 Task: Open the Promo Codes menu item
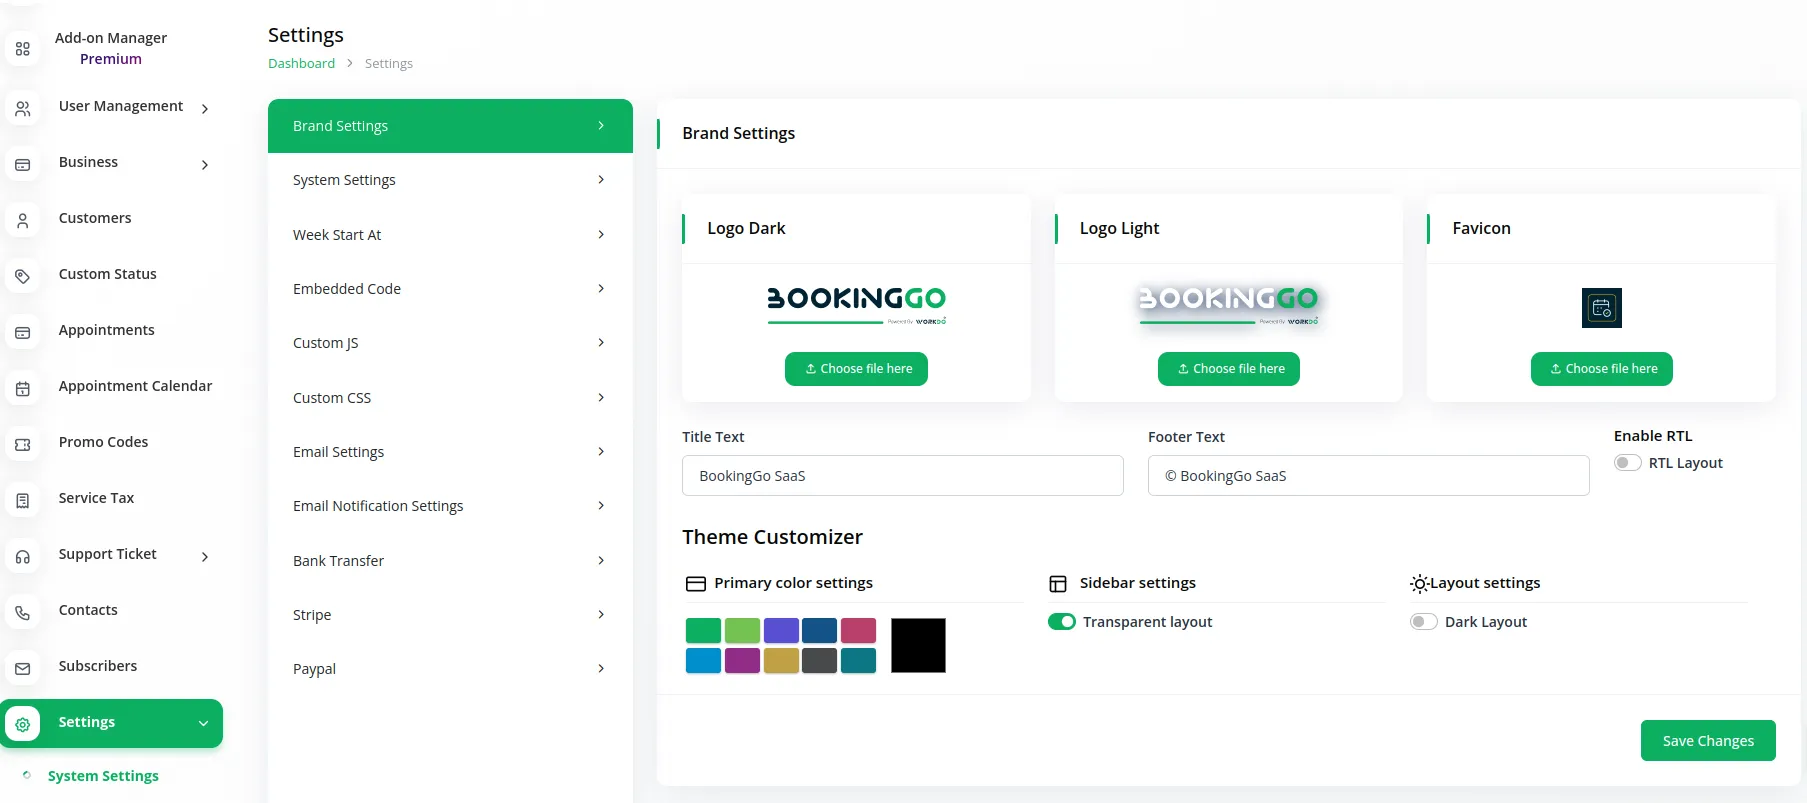tap(103, 442)
